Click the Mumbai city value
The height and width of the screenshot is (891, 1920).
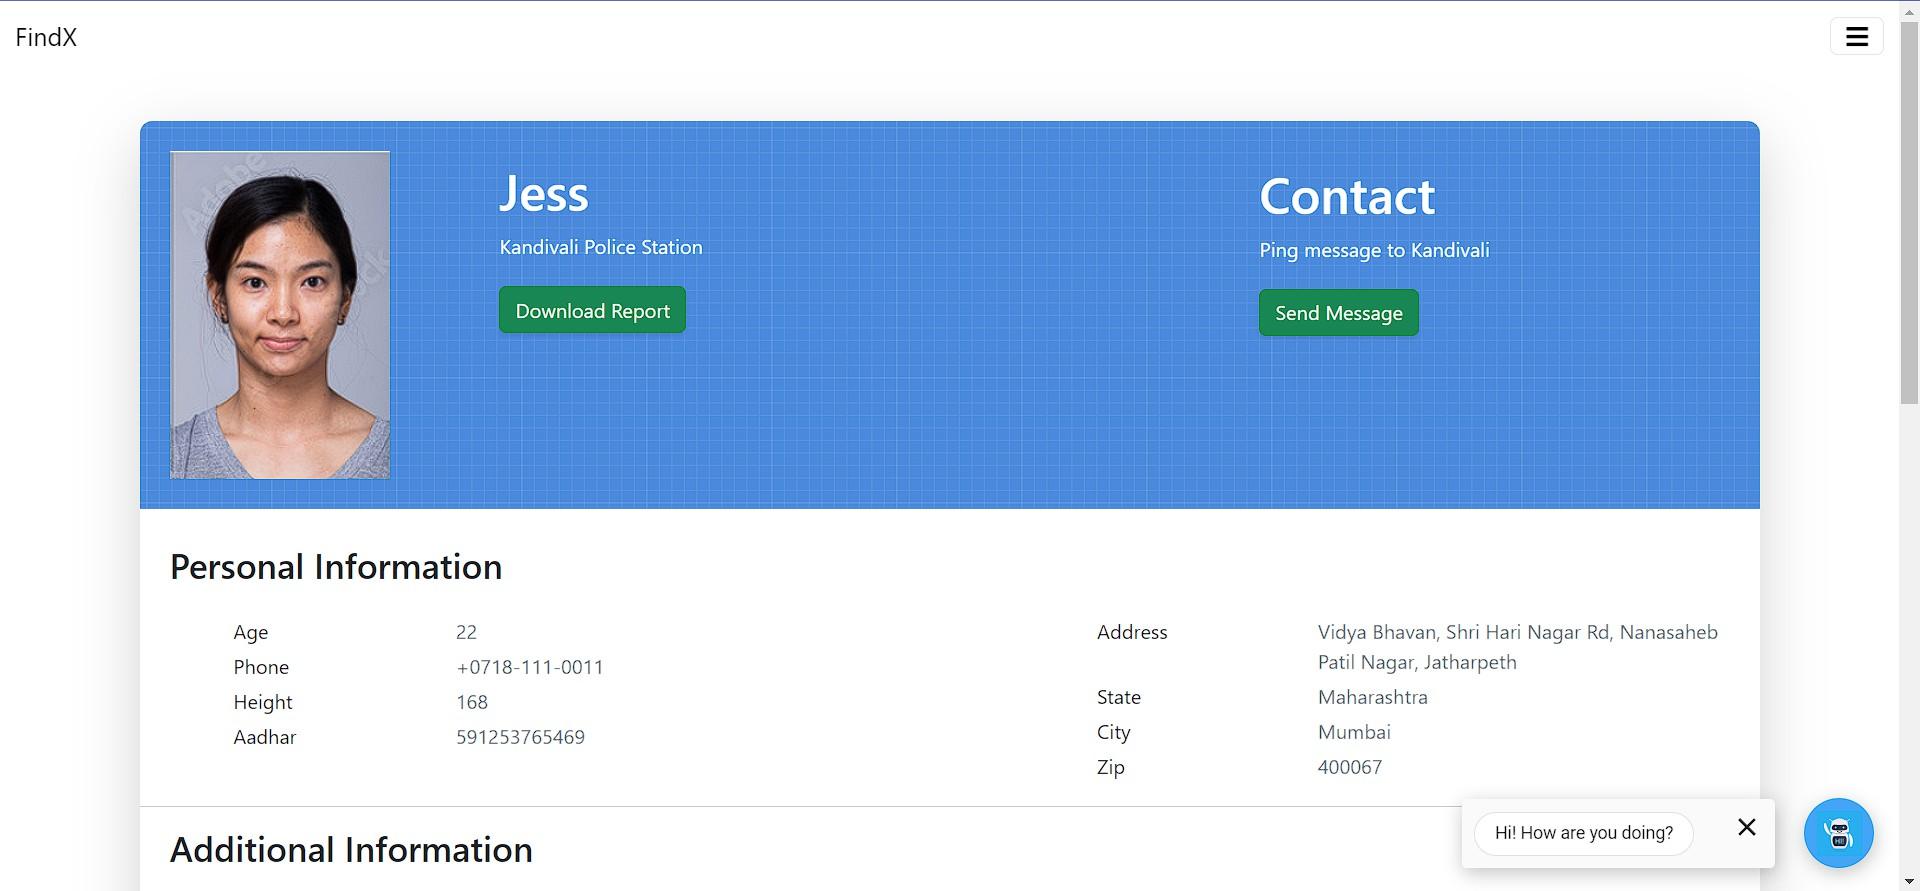point(1353,732)
